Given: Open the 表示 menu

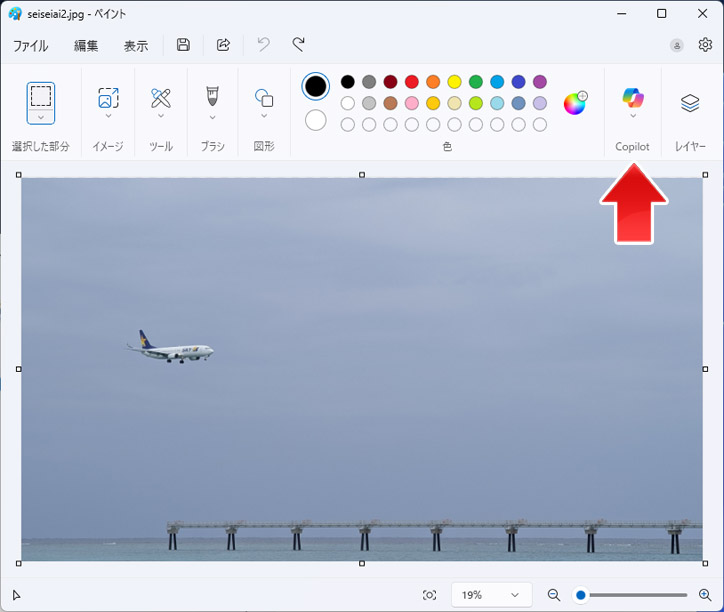Looking at the screenshot, I should [136, 46].
